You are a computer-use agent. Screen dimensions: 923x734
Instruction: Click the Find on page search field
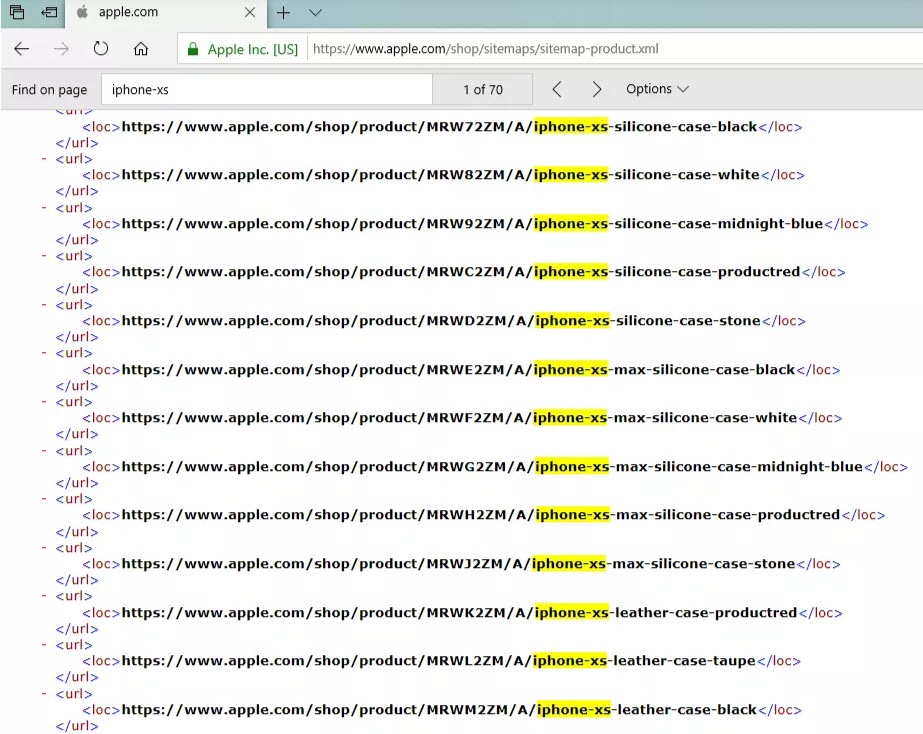click(x=265, y=89)
